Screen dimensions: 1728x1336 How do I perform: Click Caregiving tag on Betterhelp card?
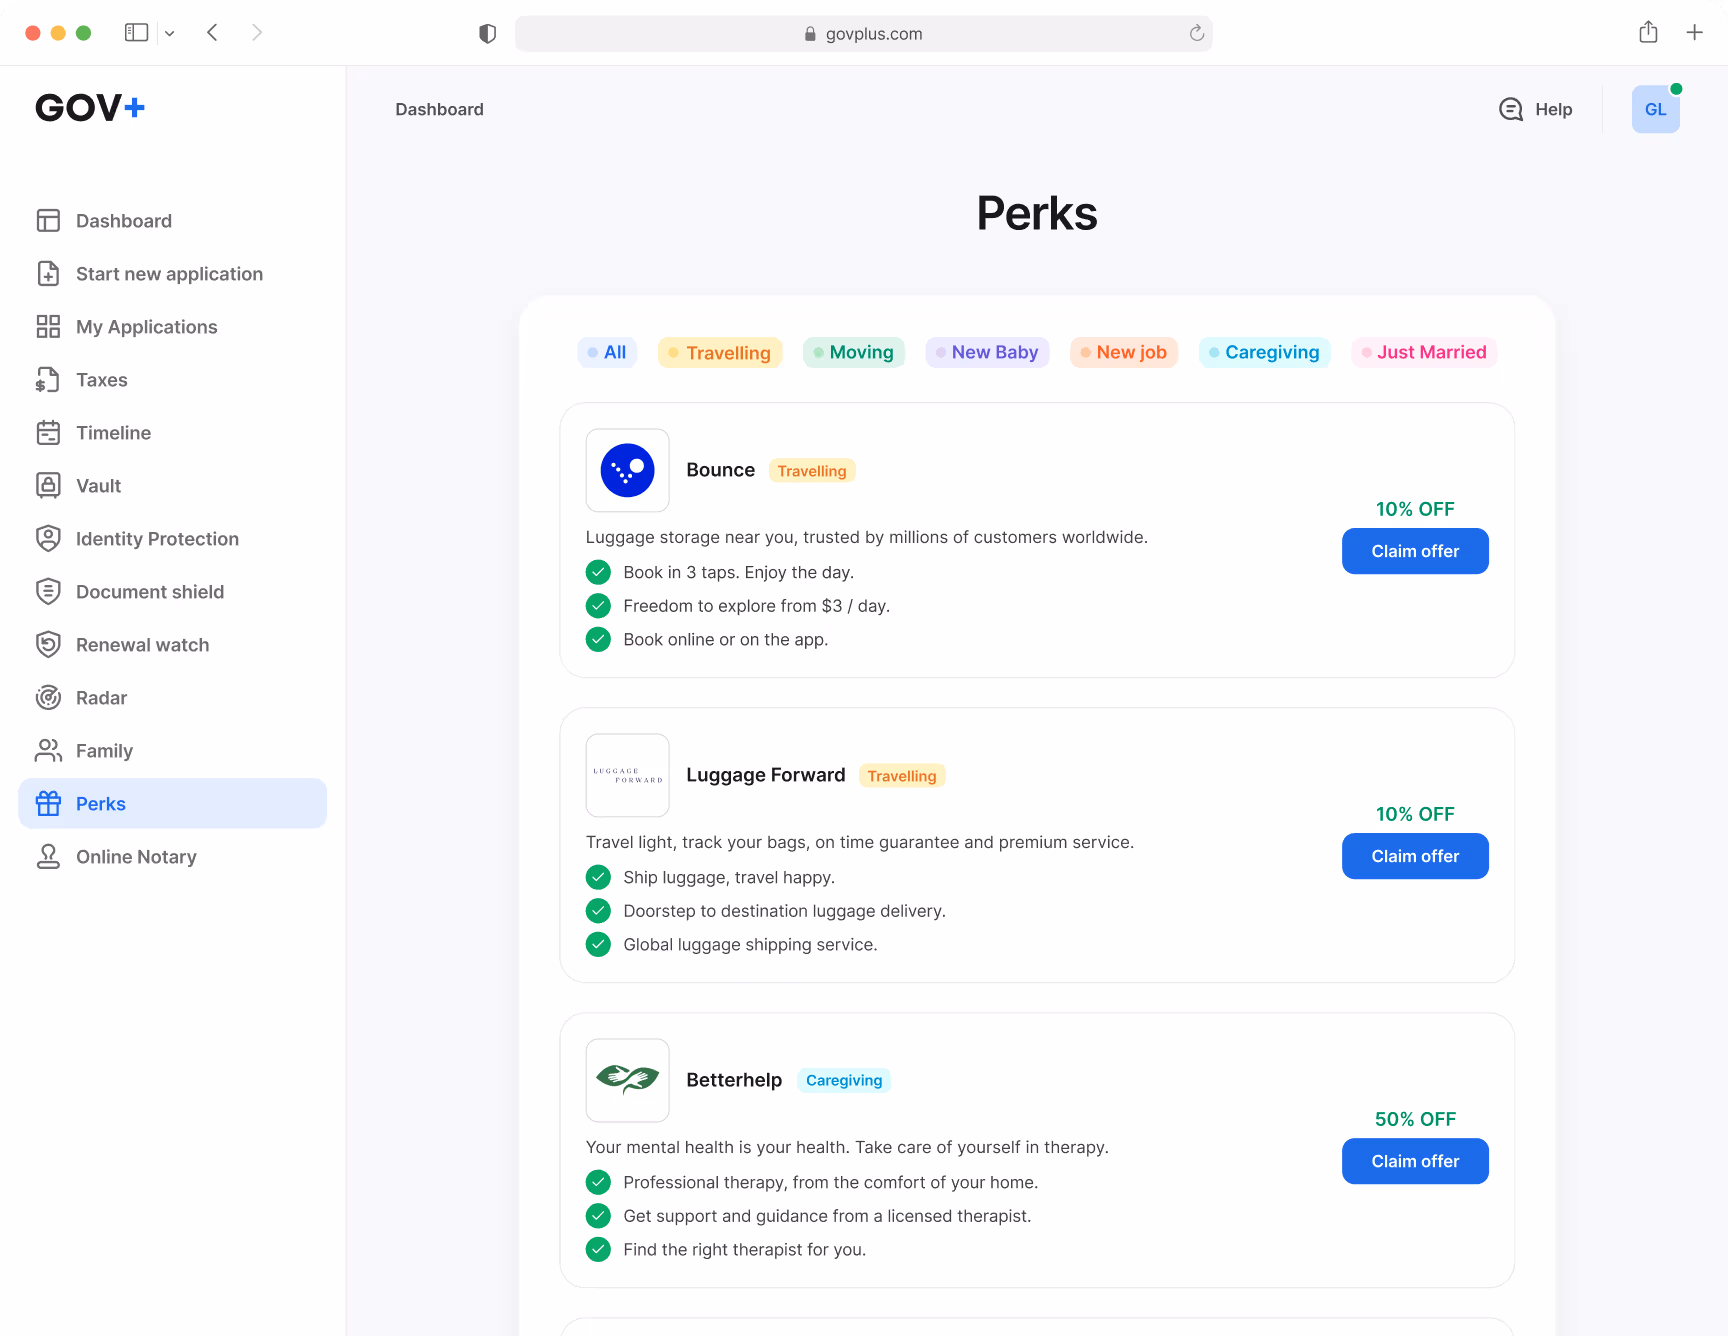pos(844,1081)
